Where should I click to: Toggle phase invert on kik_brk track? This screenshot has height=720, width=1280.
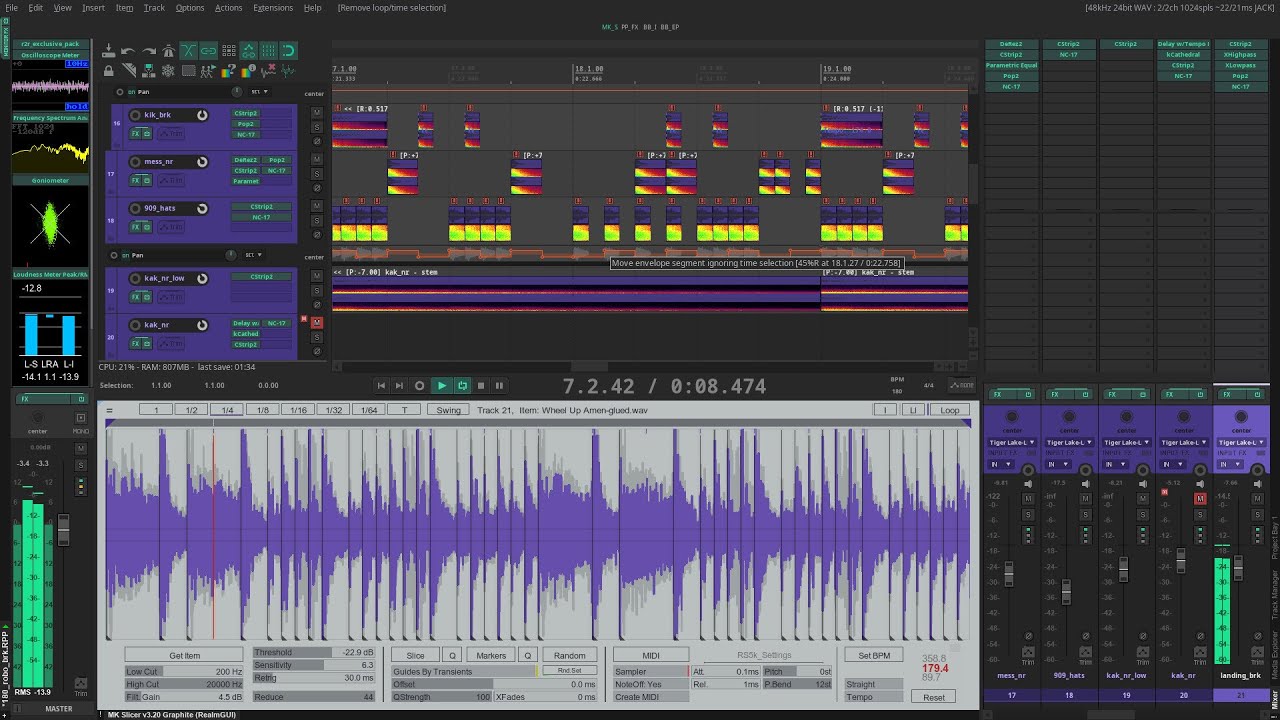click(x=317, y=141)
